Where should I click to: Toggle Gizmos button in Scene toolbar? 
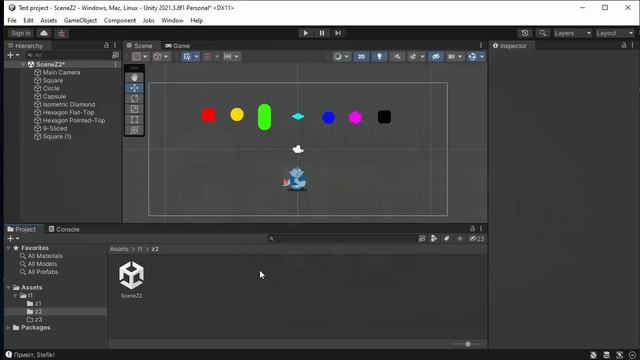473,57
